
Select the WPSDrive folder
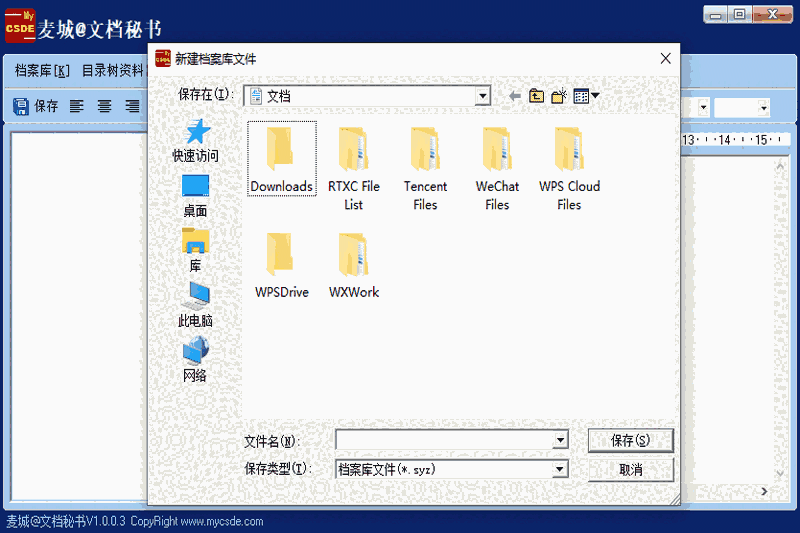tap(282, 265)
